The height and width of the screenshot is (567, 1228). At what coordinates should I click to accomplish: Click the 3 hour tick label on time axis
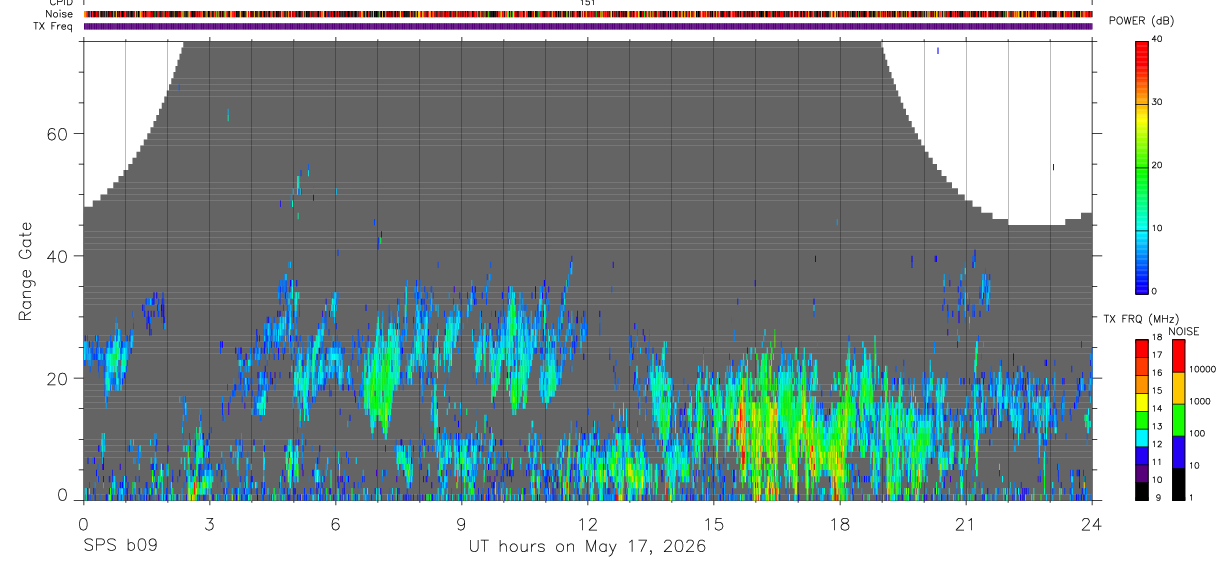click(209, 524)
